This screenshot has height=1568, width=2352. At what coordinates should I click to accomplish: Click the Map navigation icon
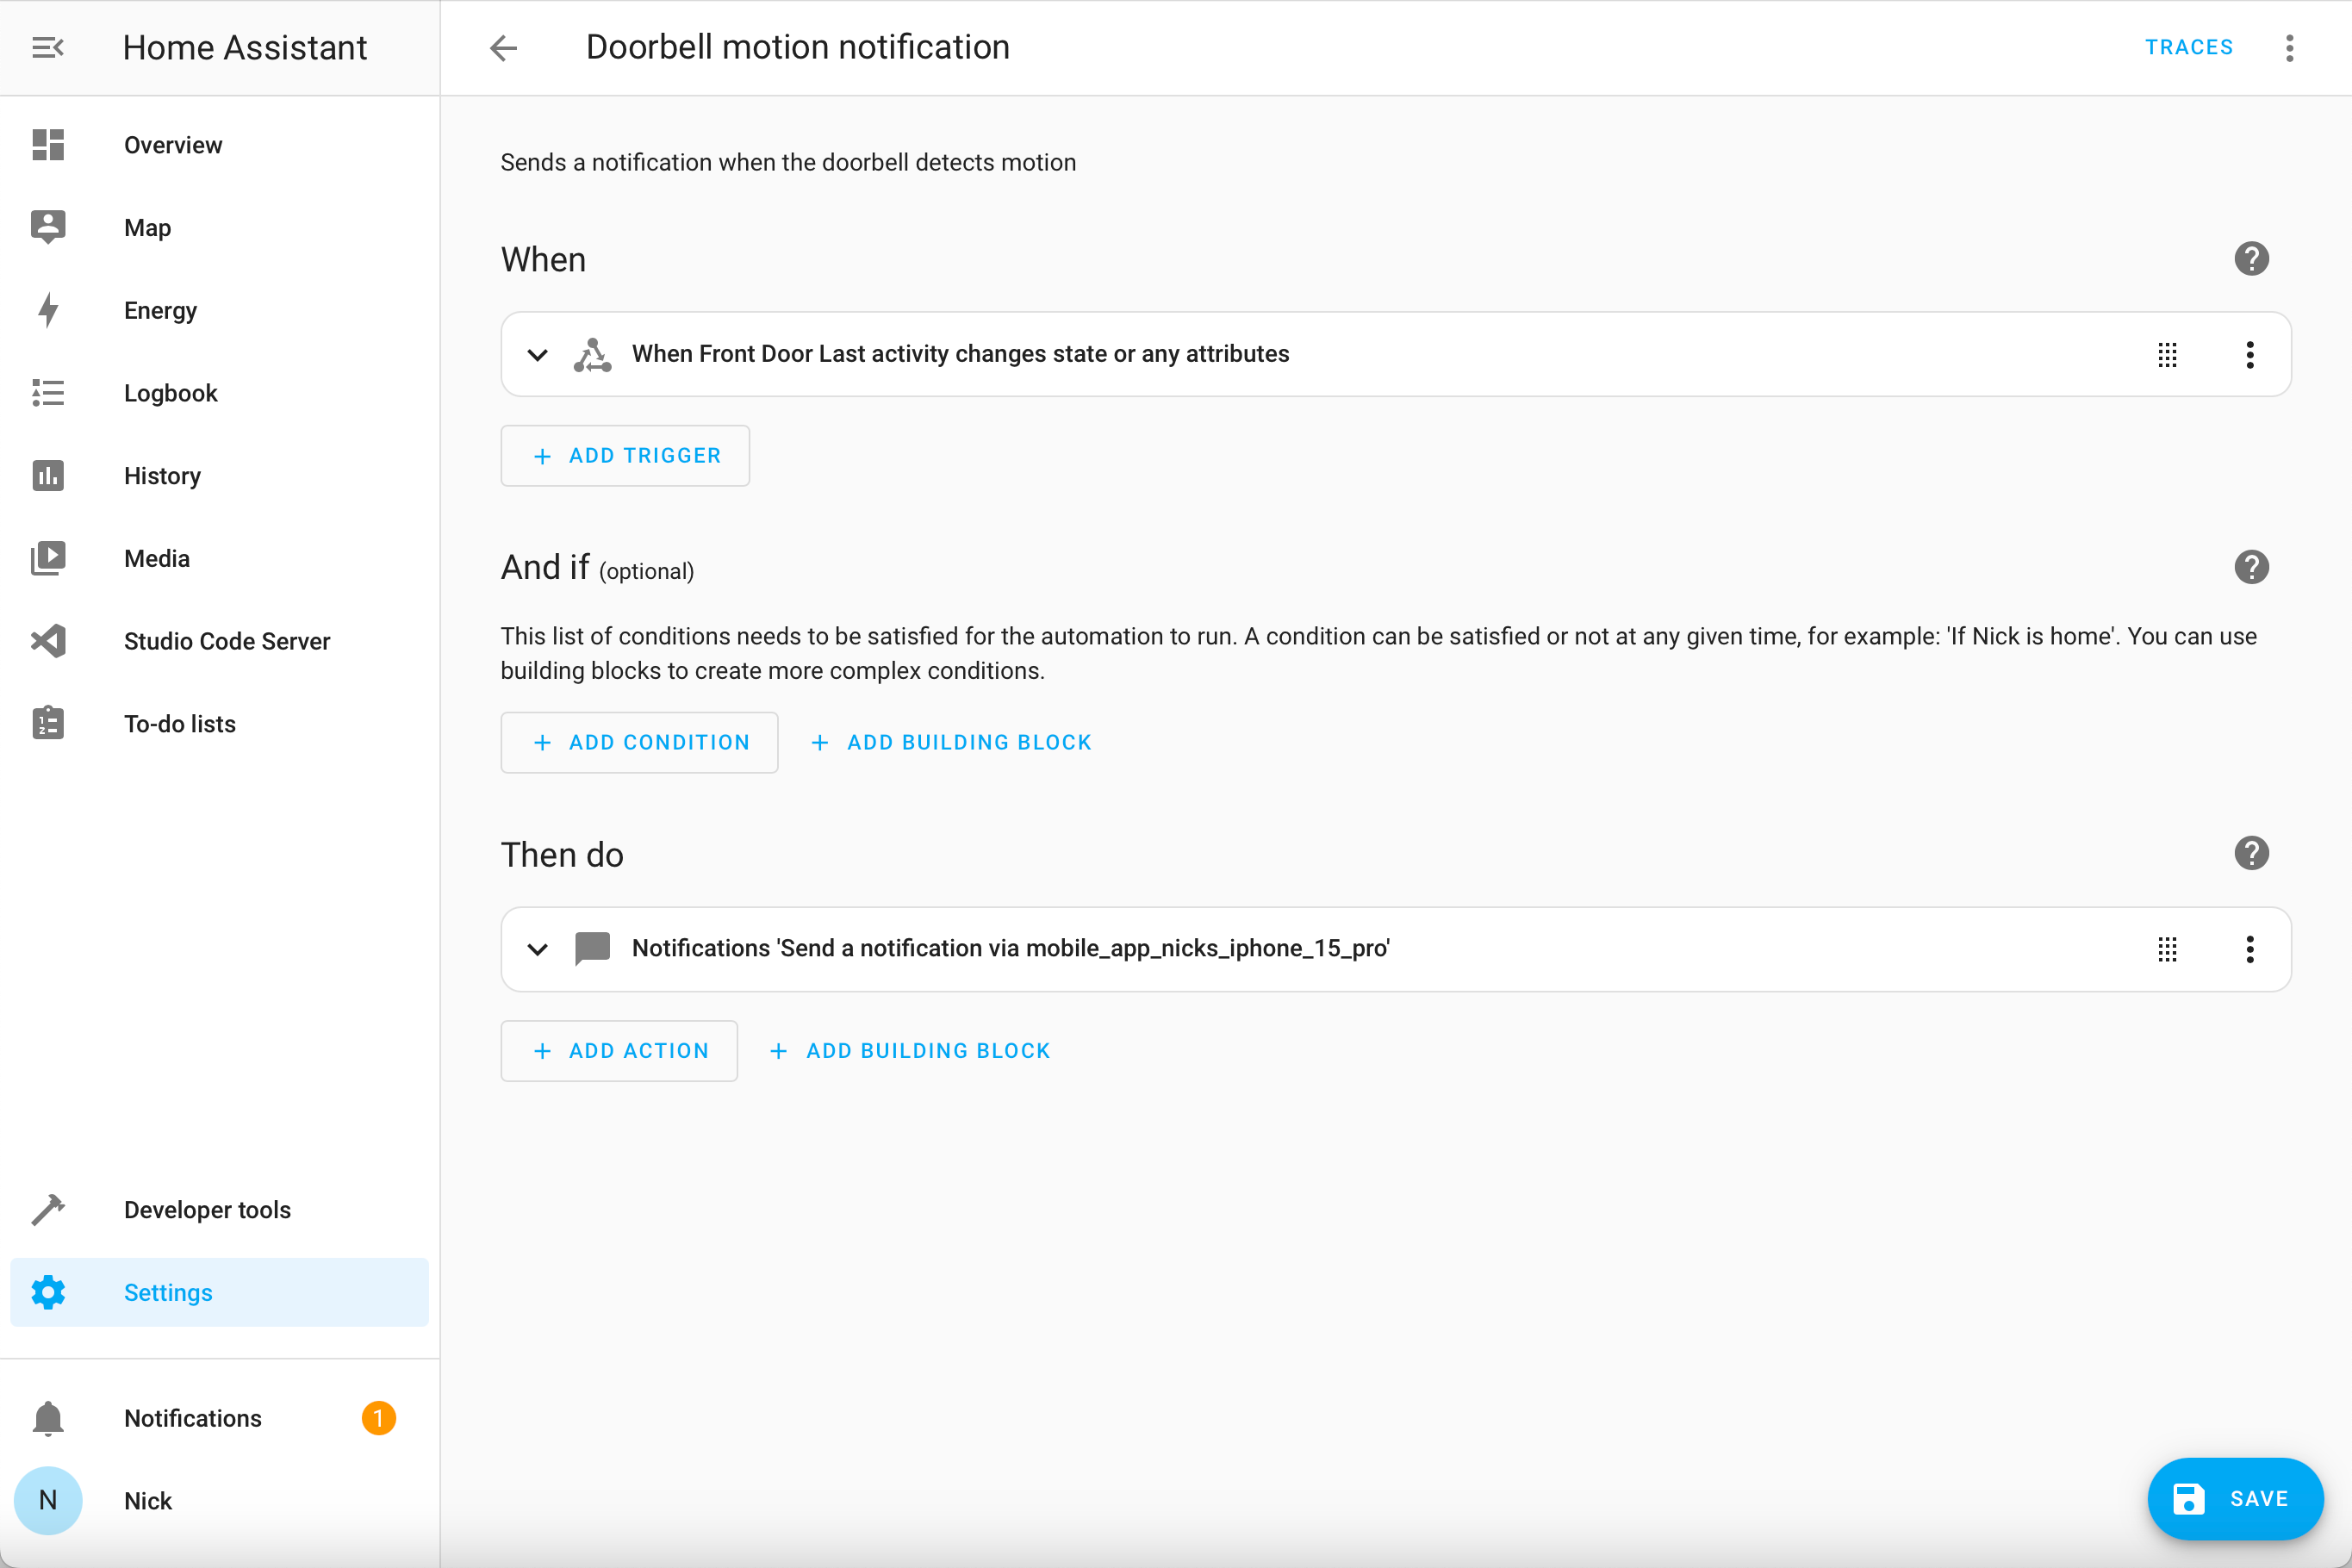(47, 227)
